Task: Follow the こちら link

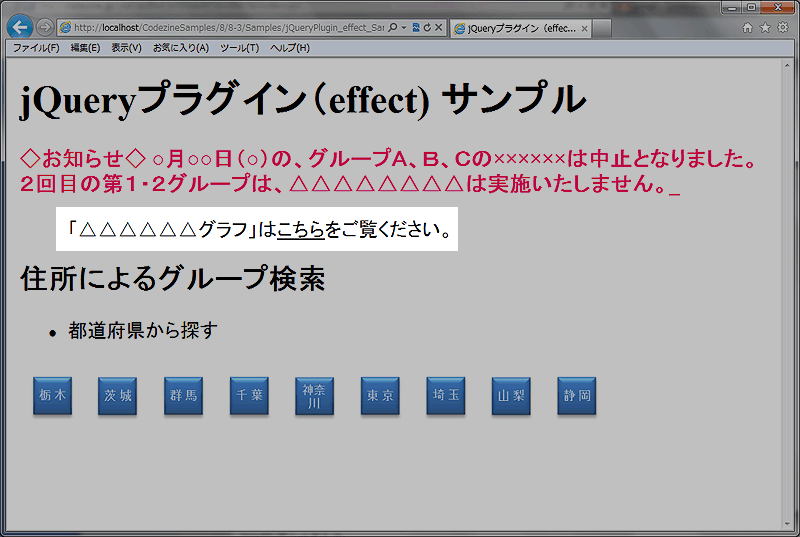Action: pos(301,229)
